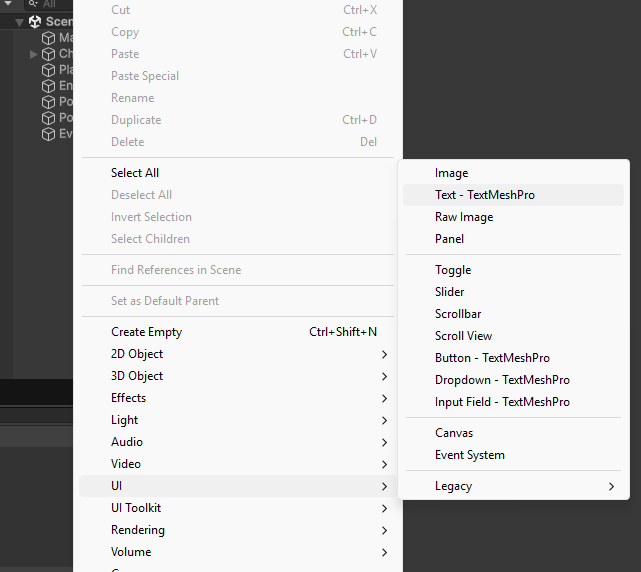The image size is (641, 572).
Task: Create a Scroll View element
Action: pyautogui.click(x=513, y=336)
